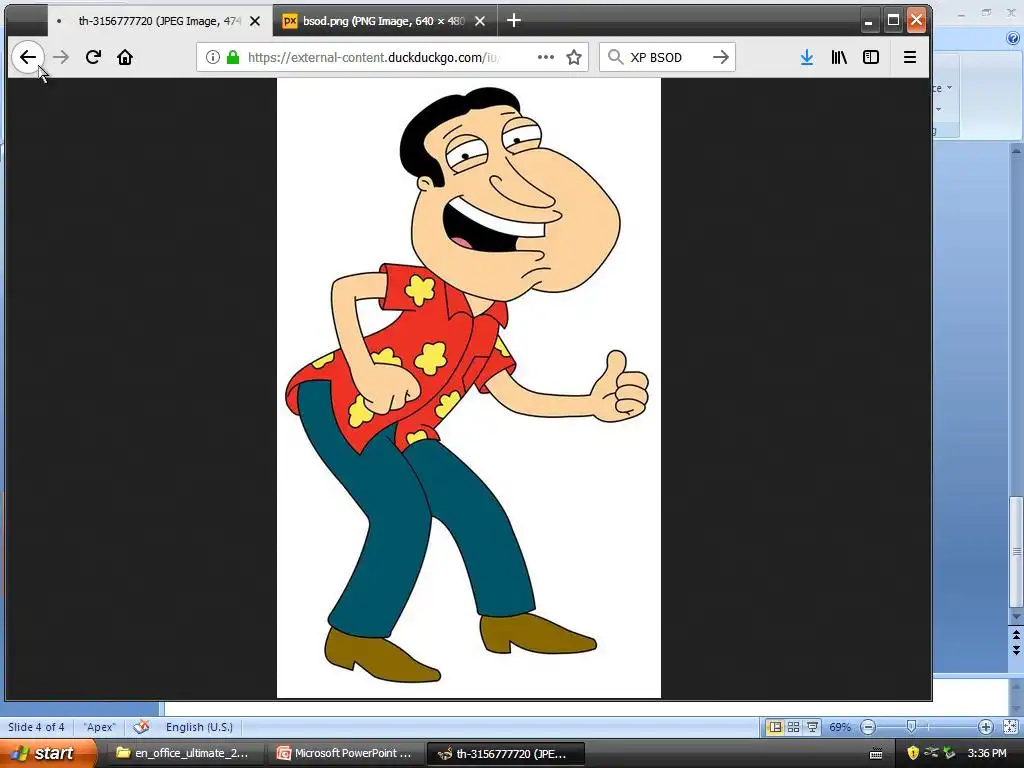Start PowerPoint Slide Show view
This screenshot has width=1024, height=768.
812,727
